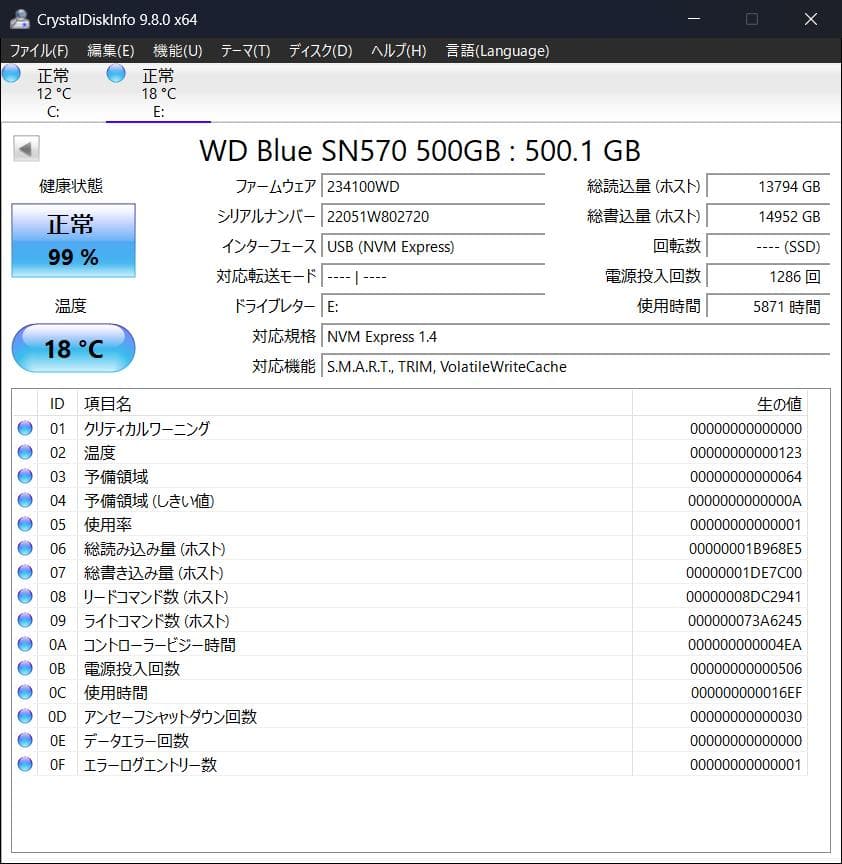The image size is (842, 864).
Task: Click status orb of row 0C 使用時間
Action: (25, 692)
